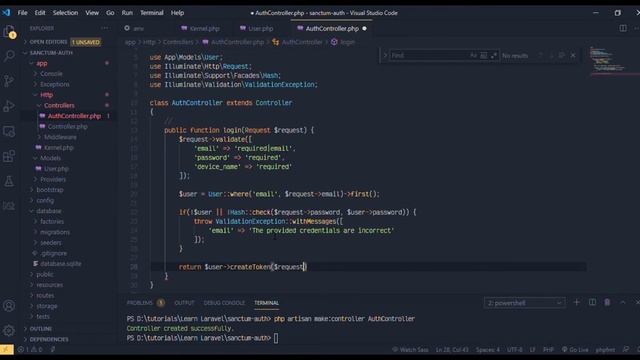Click the split editor icon
This screenshot has height=360, width=640.
click(x=623, y=28)
